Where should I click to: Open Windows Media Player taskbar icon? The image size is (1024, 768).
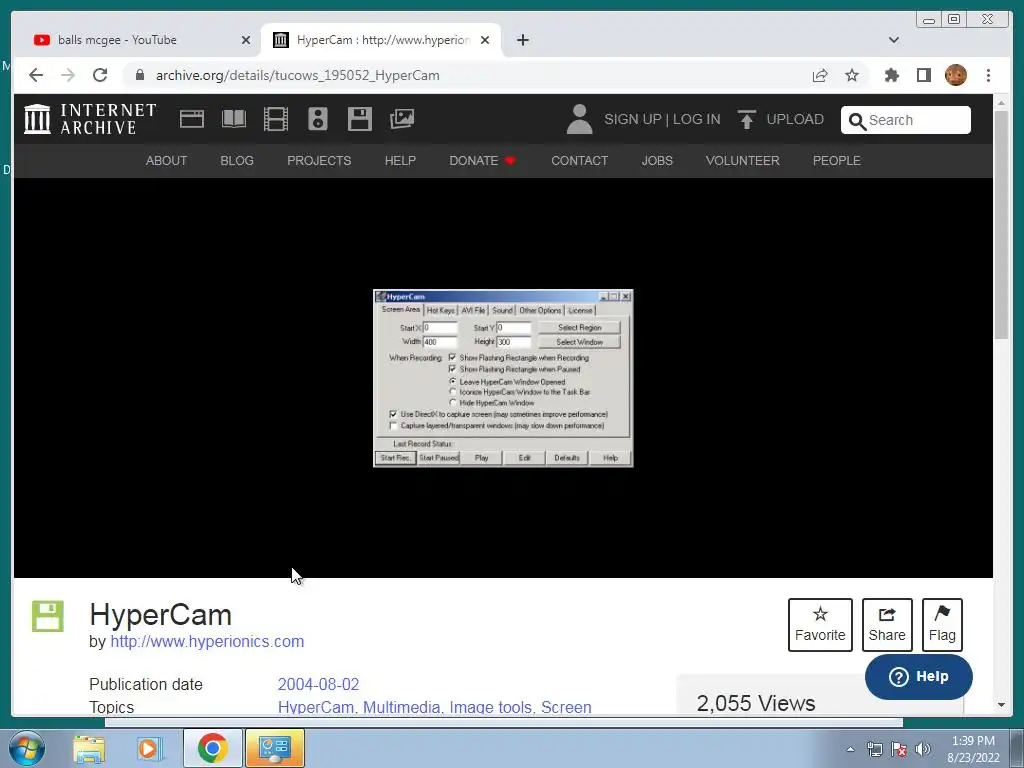149,749
